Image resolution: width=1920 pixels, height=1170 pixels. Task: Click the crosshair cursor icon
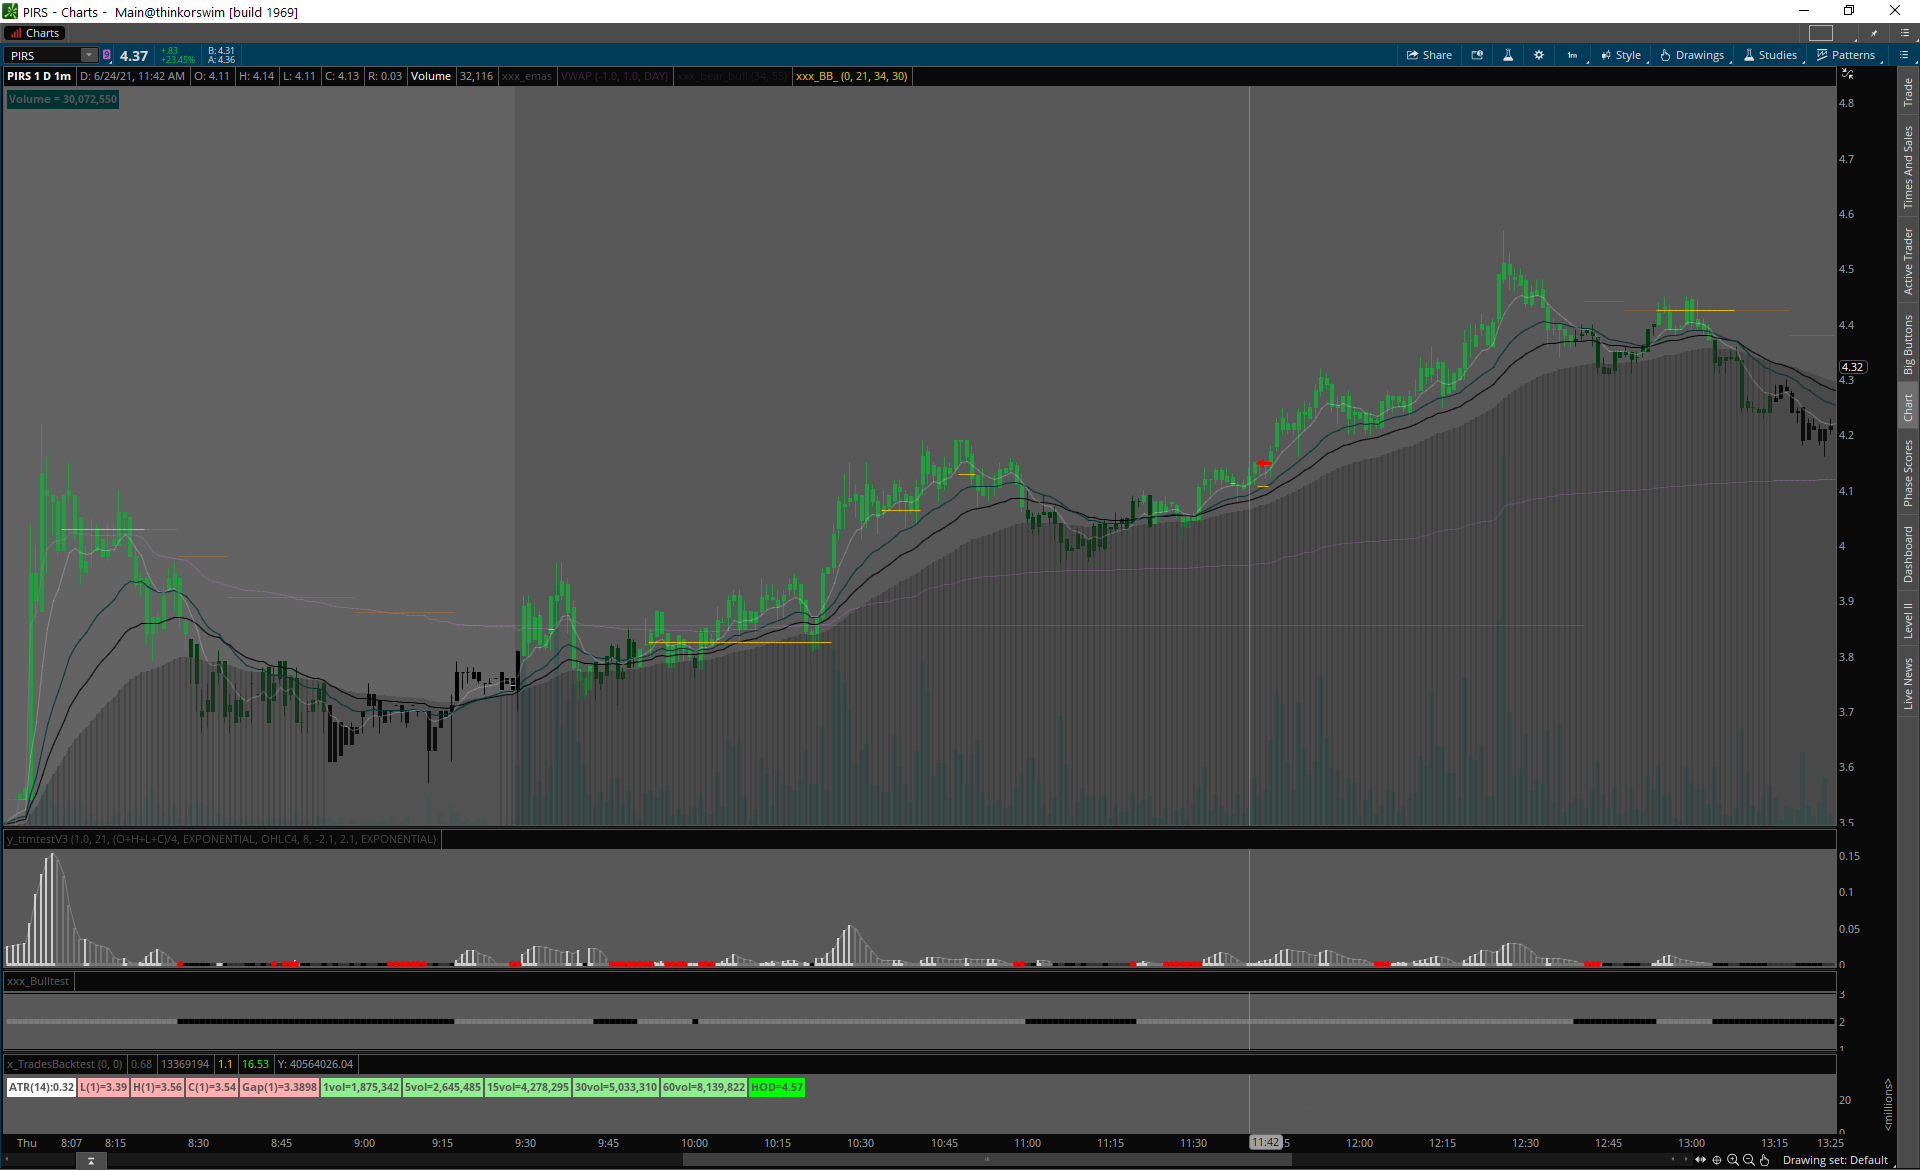[x=1717, y=1160]
